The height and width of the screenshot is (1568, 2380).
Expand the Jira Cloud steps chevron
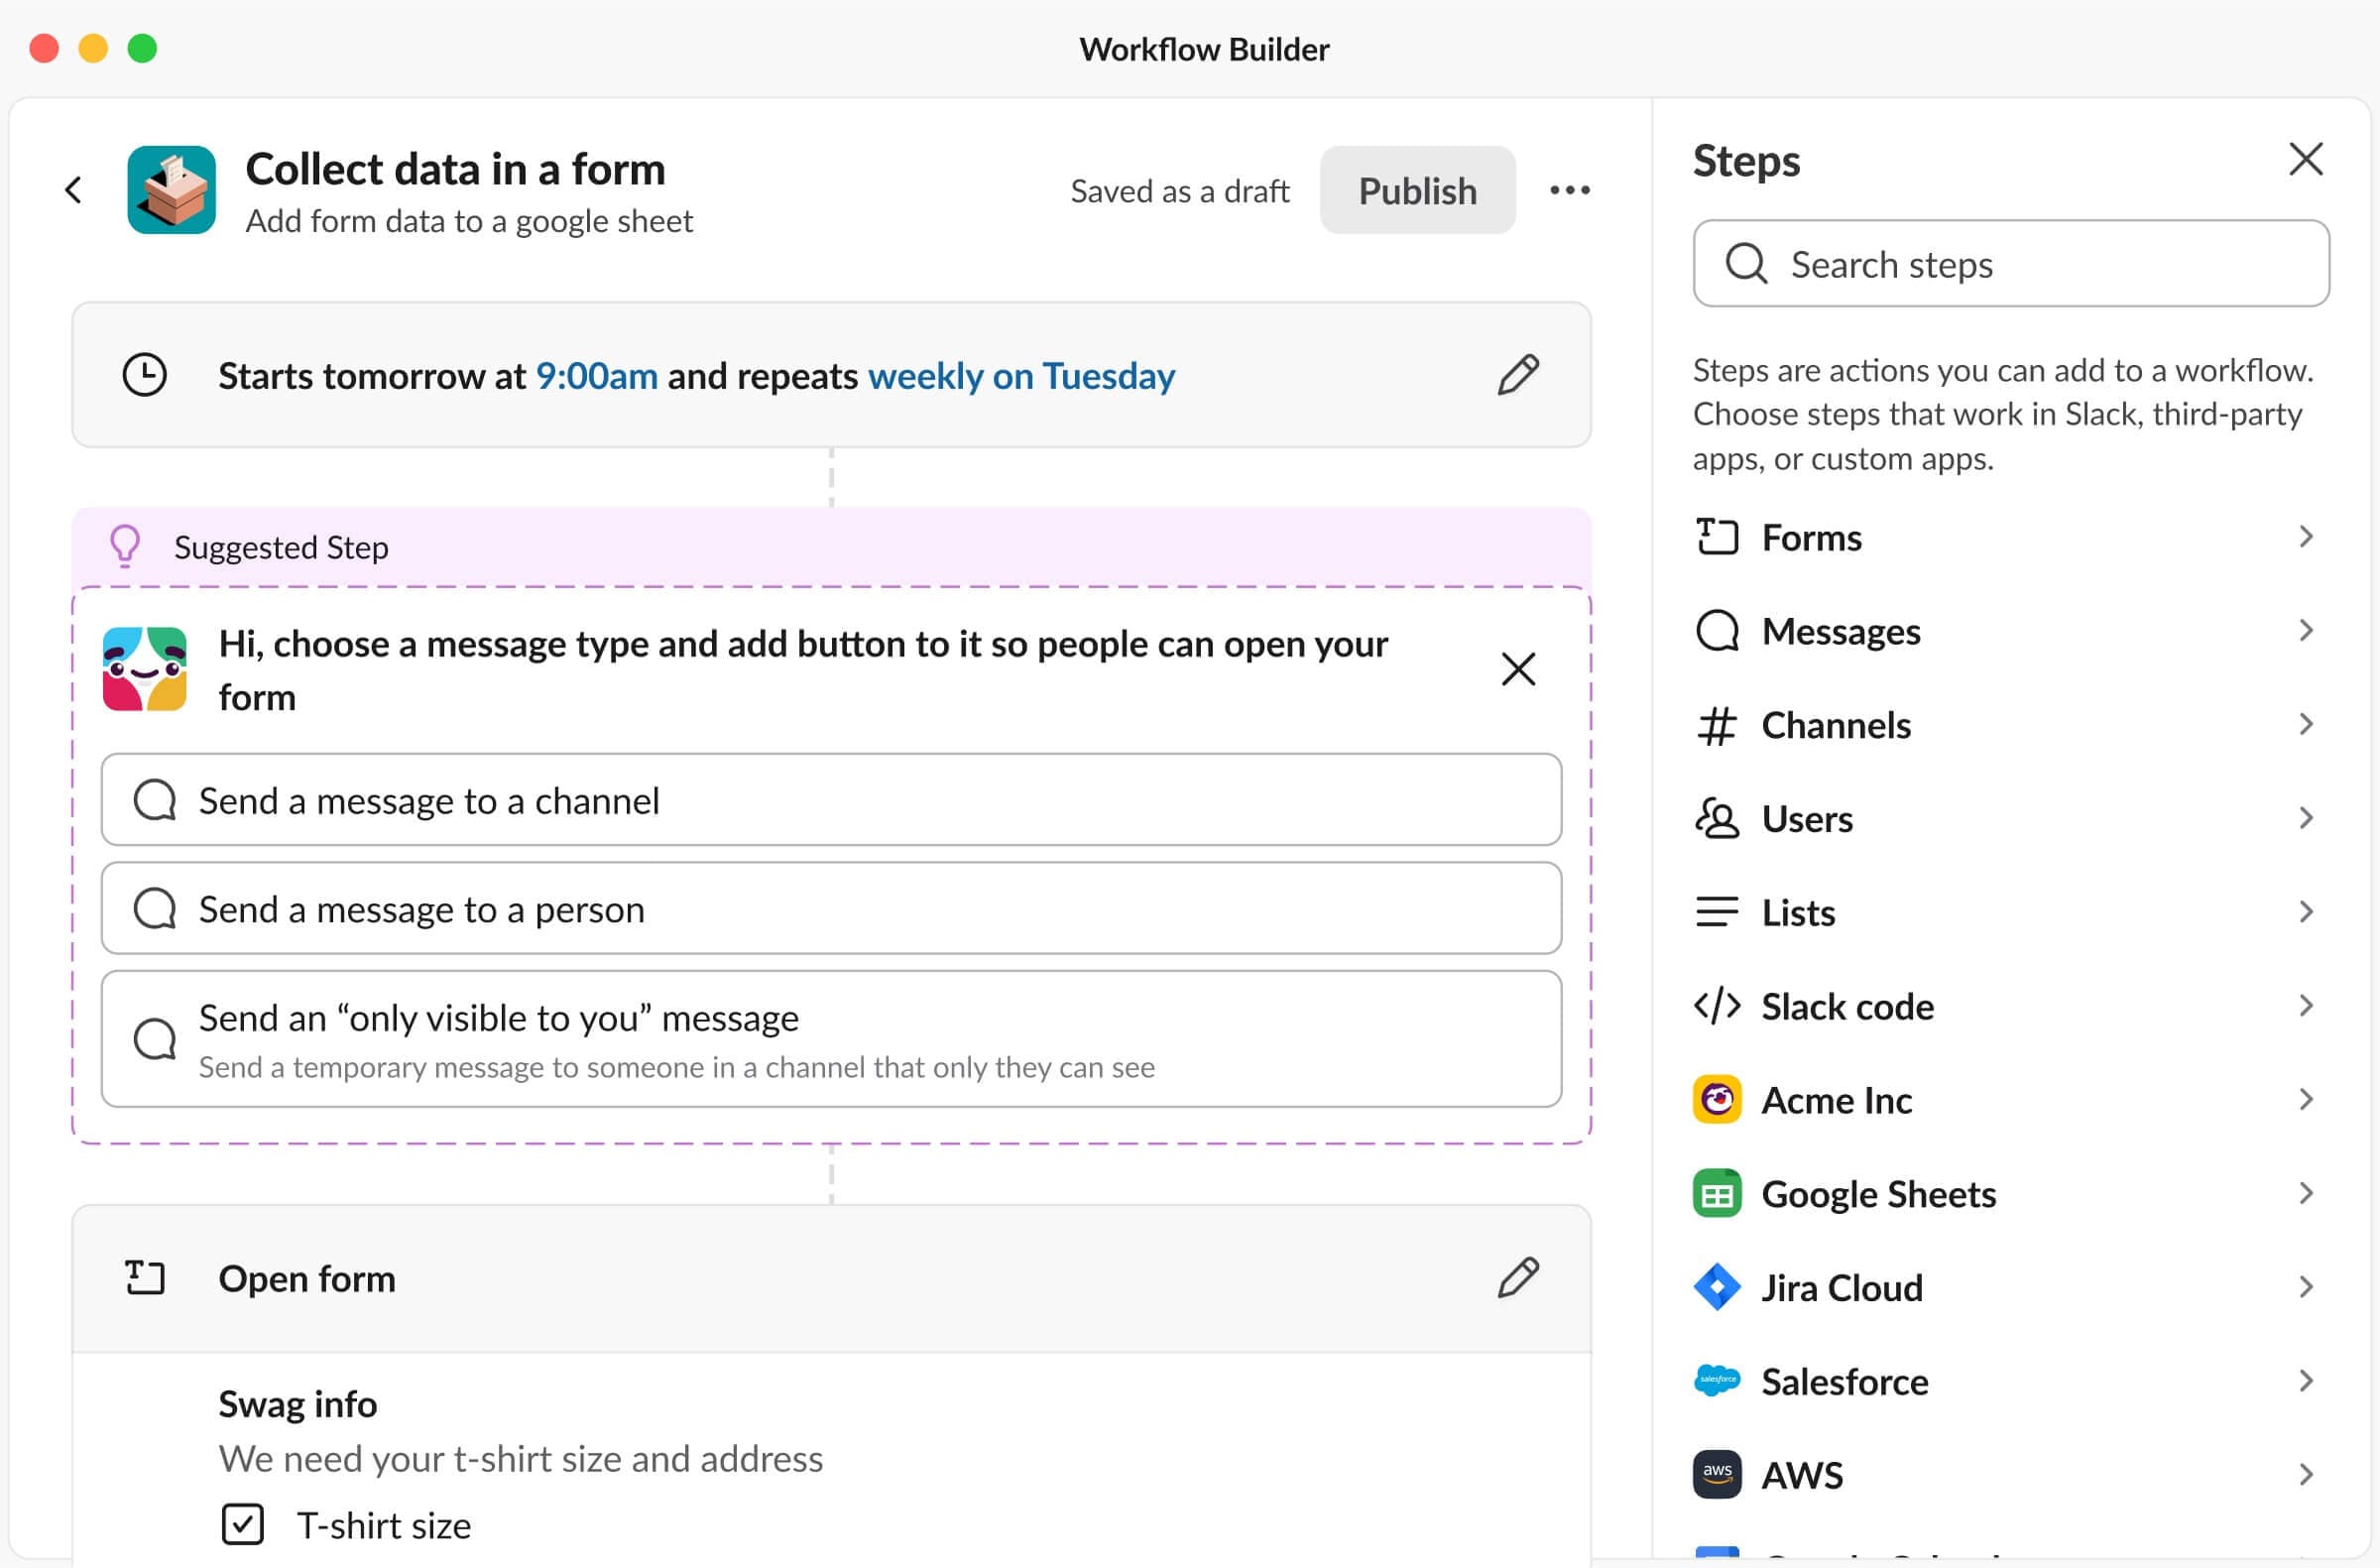click(2306, 1287)
